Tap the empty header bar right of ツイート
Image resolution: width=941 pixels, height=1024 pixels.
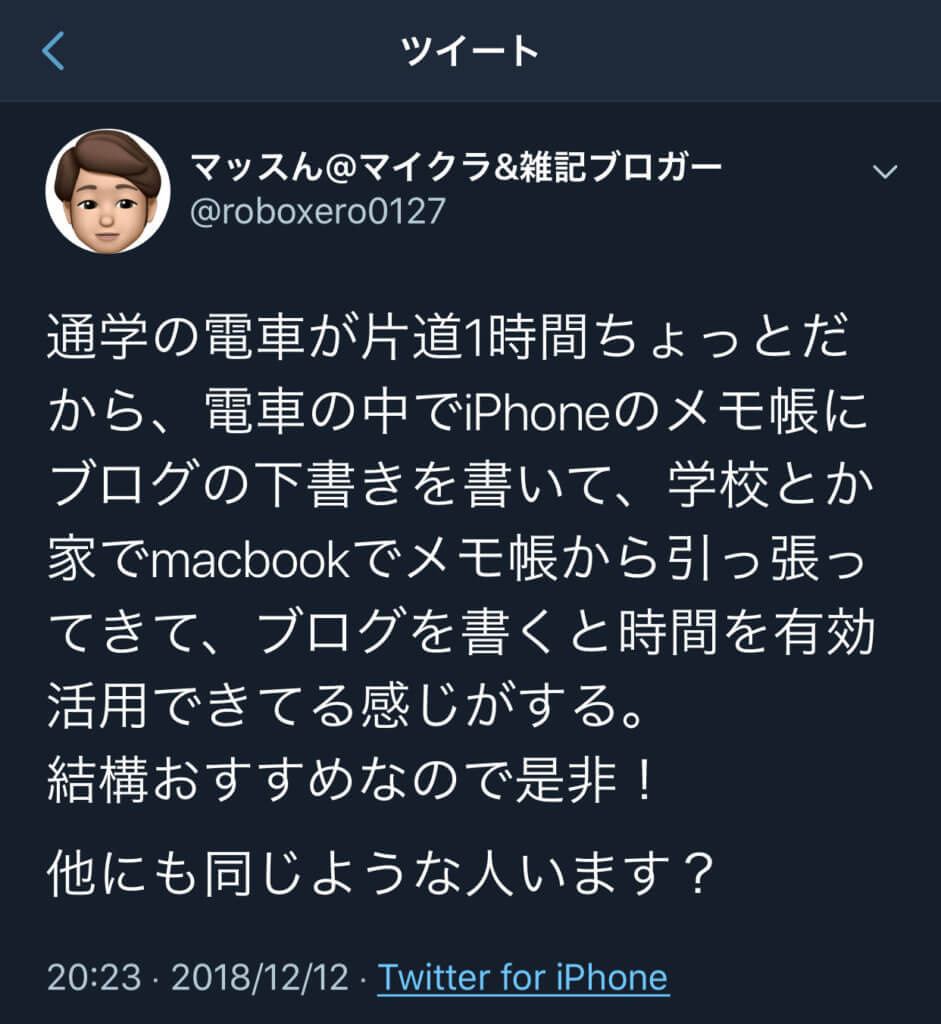tap(738, 51)
